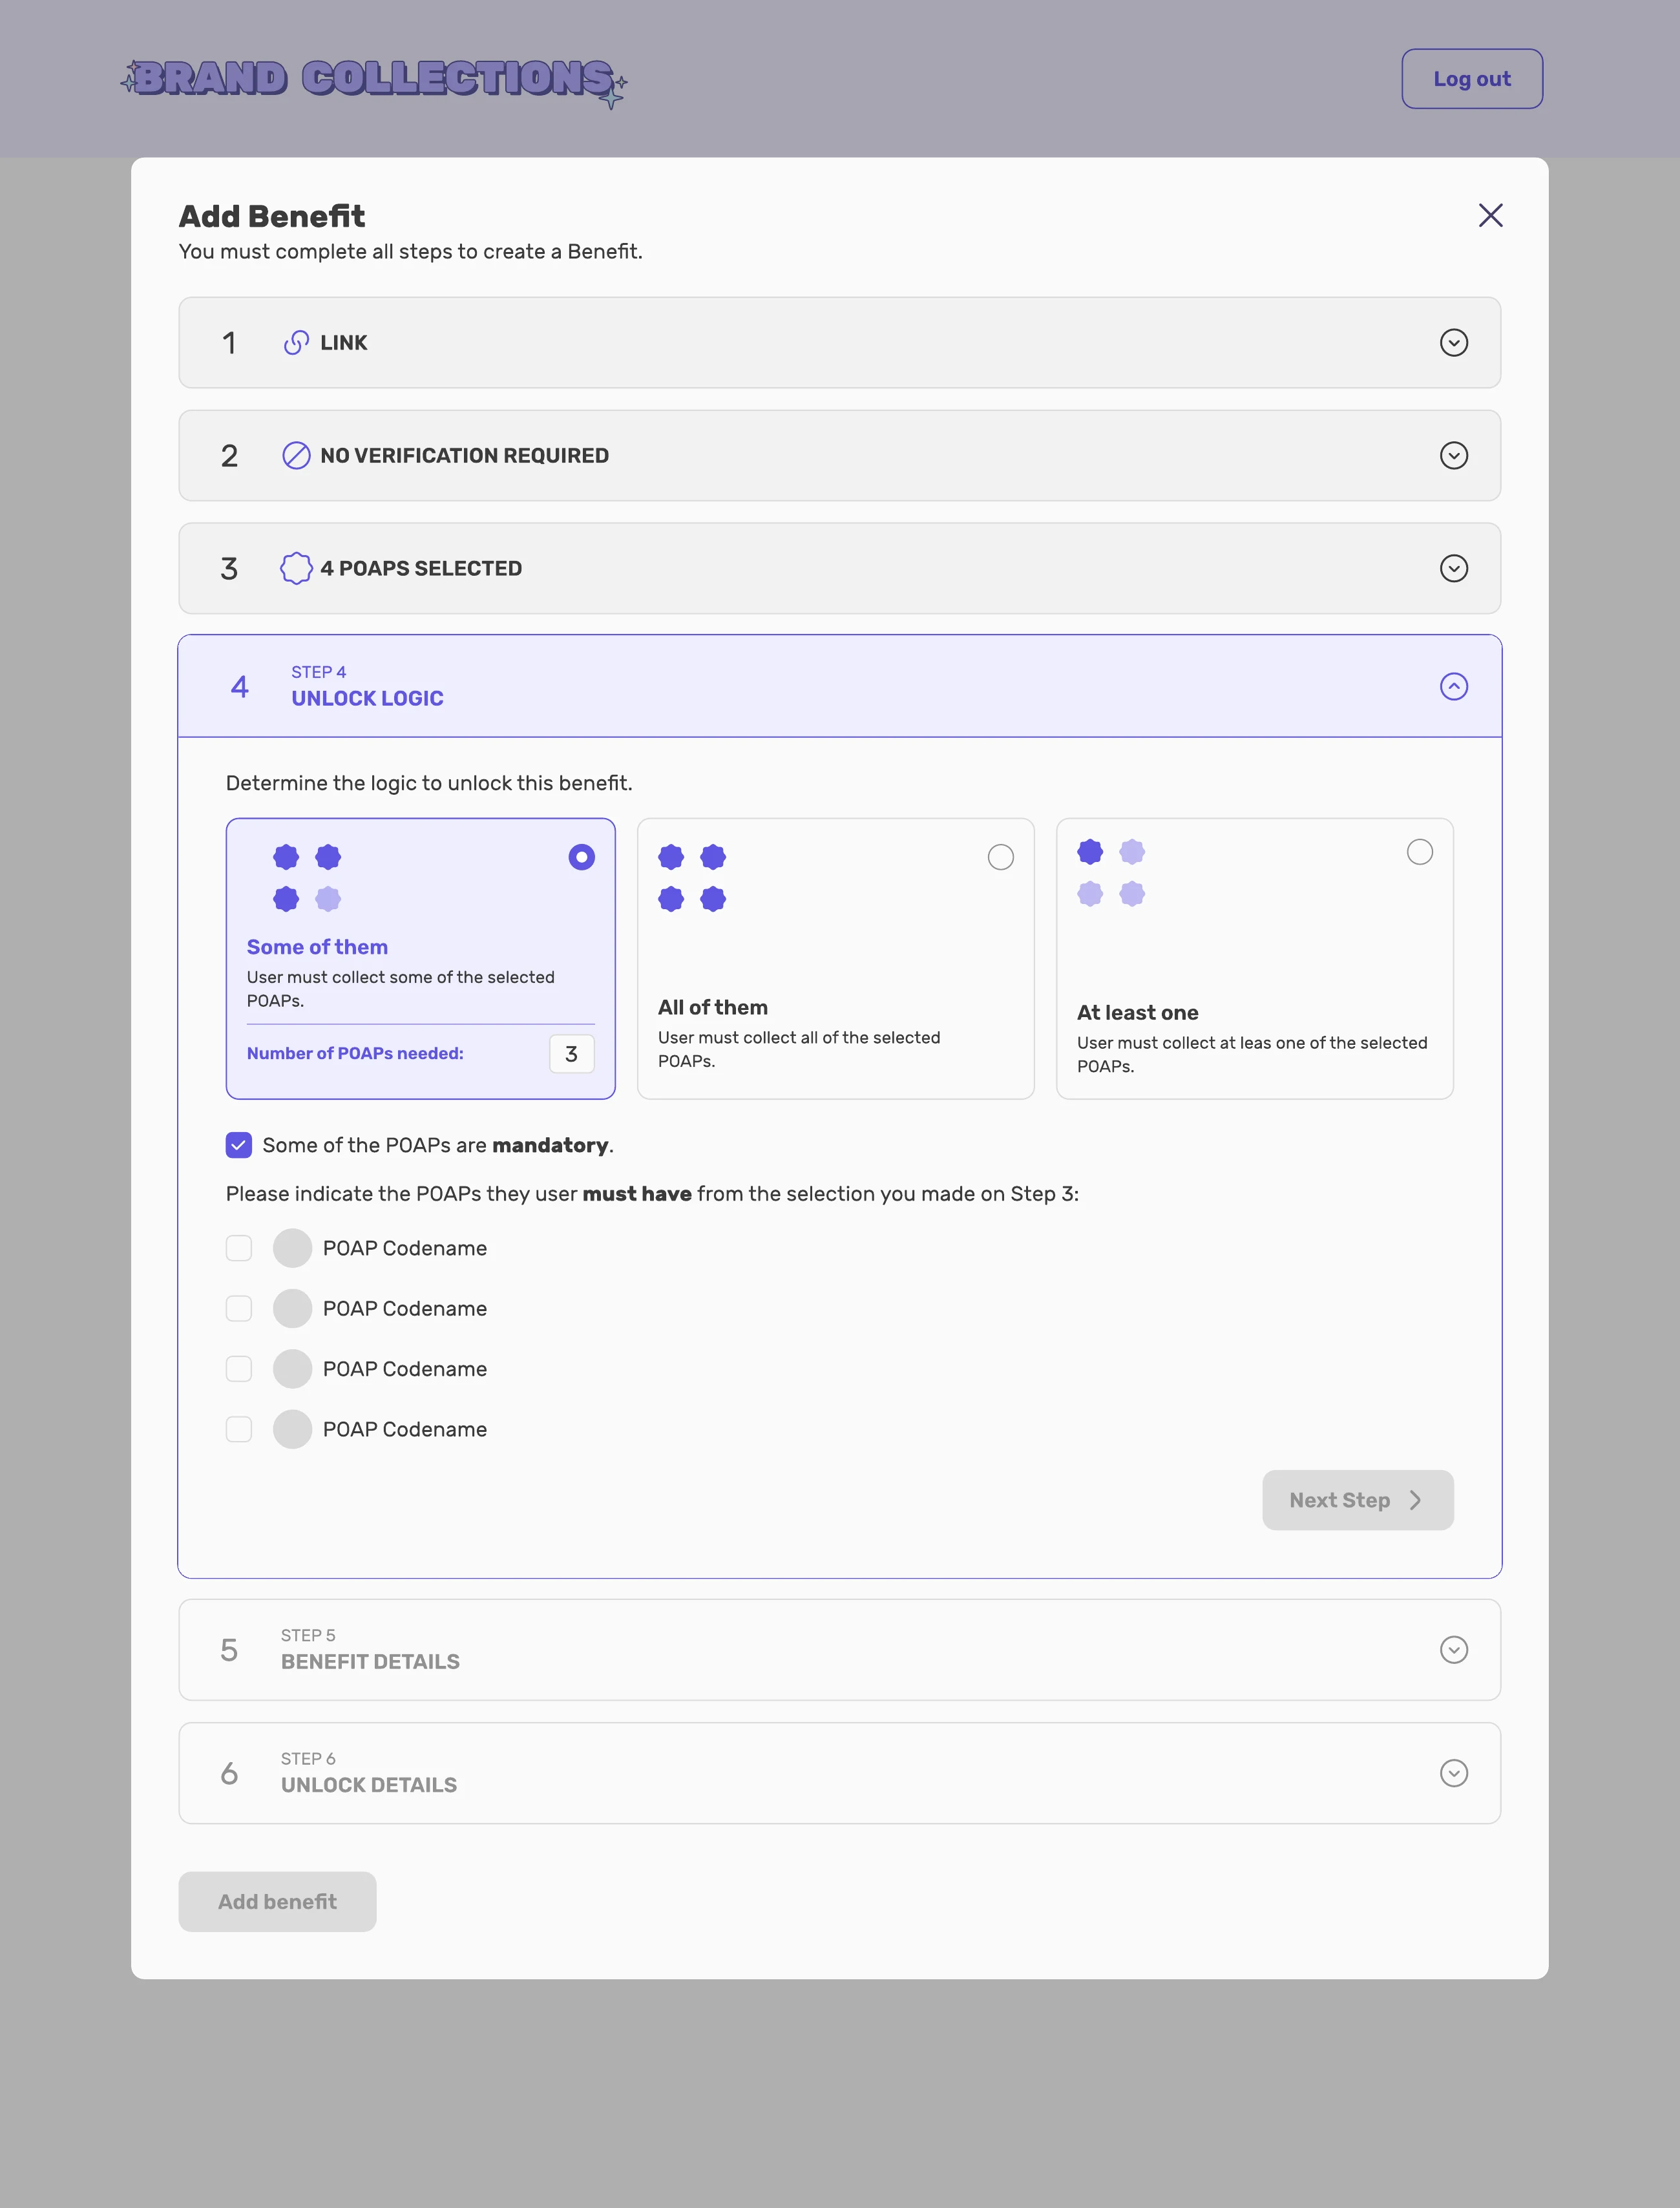Expand Unlock Details step 6 chevron
1680x2208 pixels.
pos(1453,1773)
